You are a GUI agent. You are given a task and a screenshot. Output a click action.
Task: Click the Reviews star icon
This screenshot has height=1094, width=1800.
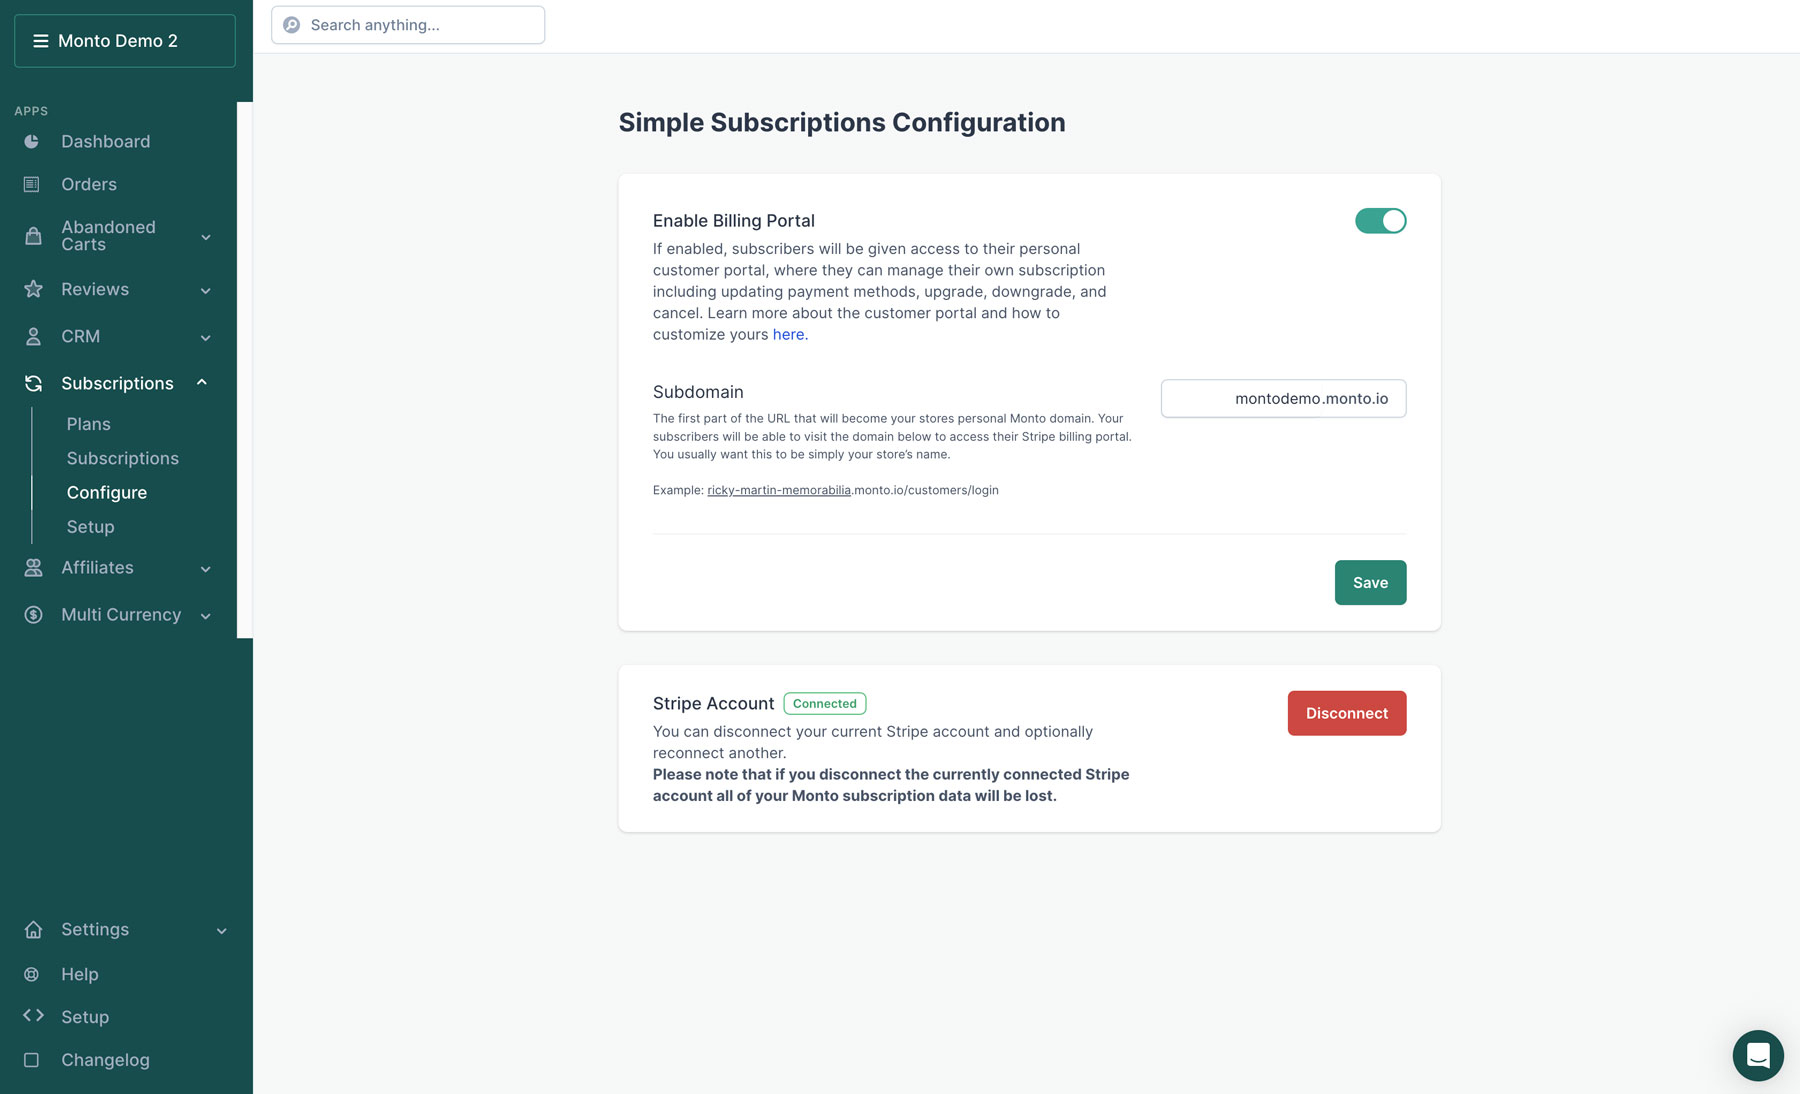33,289
